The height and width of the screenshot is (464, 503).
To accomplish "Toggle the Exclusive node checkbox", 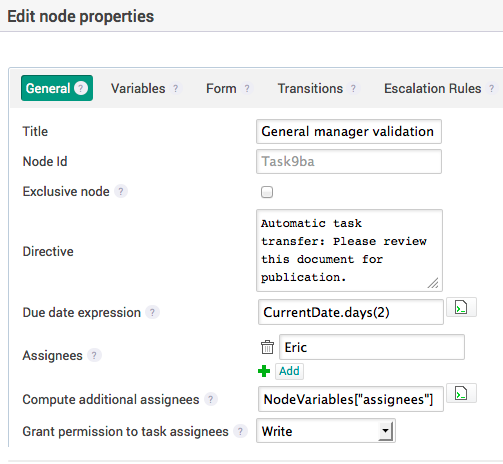I will pyautogui.click(x=267, y=192).
